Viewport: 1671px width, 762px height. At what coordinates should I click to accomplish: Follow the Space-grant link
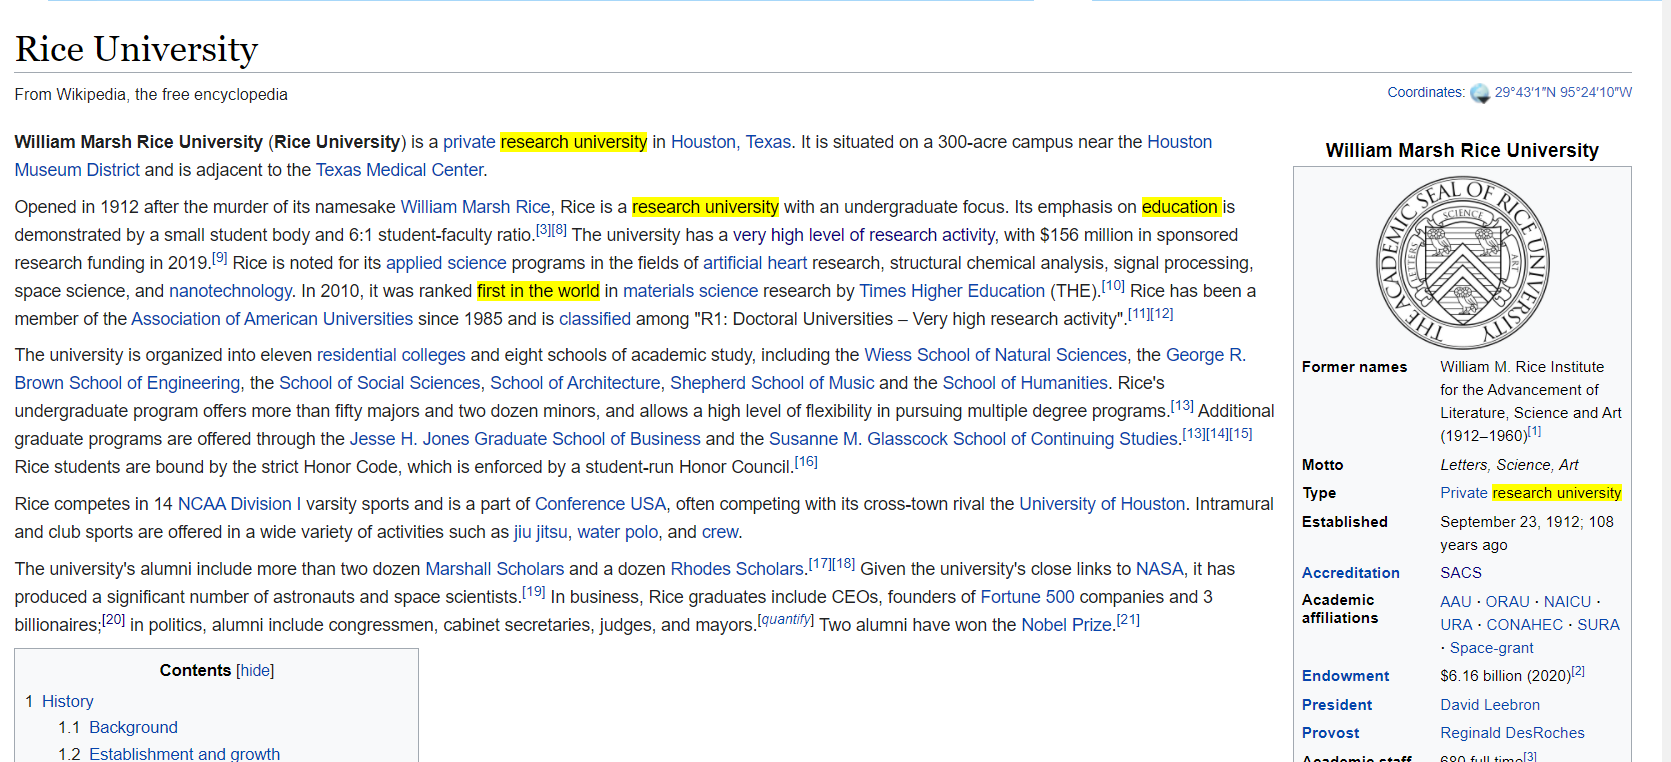click(1492, 648)
